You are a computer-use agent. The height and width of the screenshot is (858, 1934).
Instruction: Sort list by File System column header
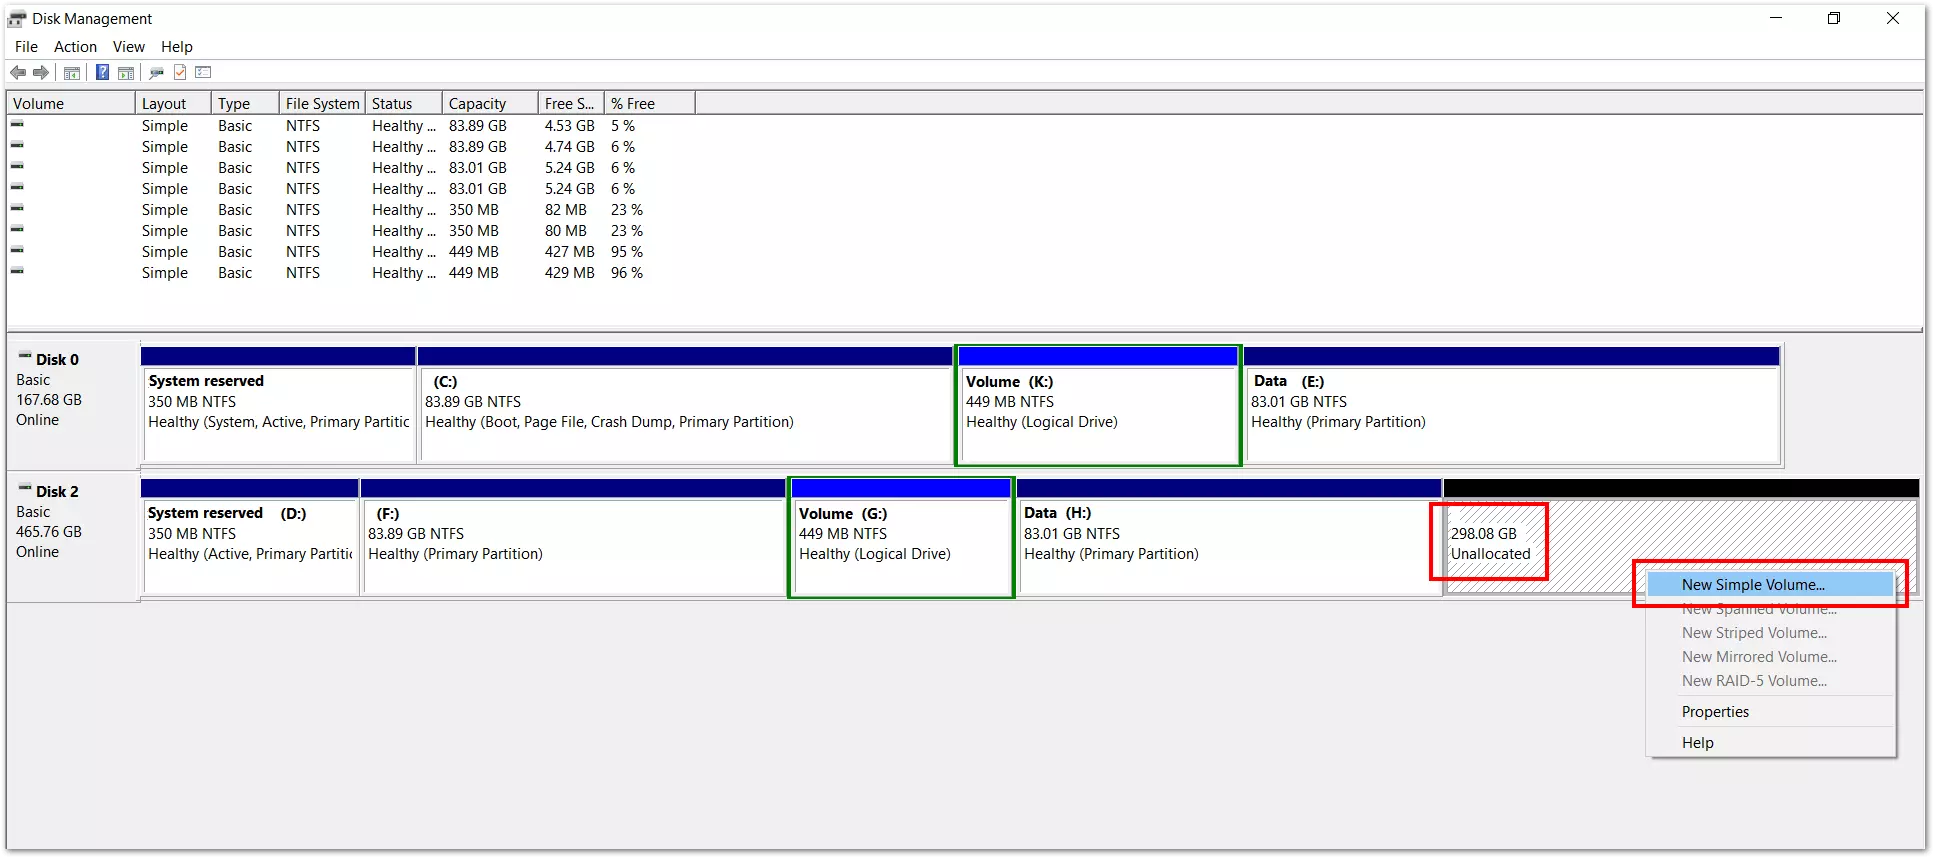[x=322, y=104]
